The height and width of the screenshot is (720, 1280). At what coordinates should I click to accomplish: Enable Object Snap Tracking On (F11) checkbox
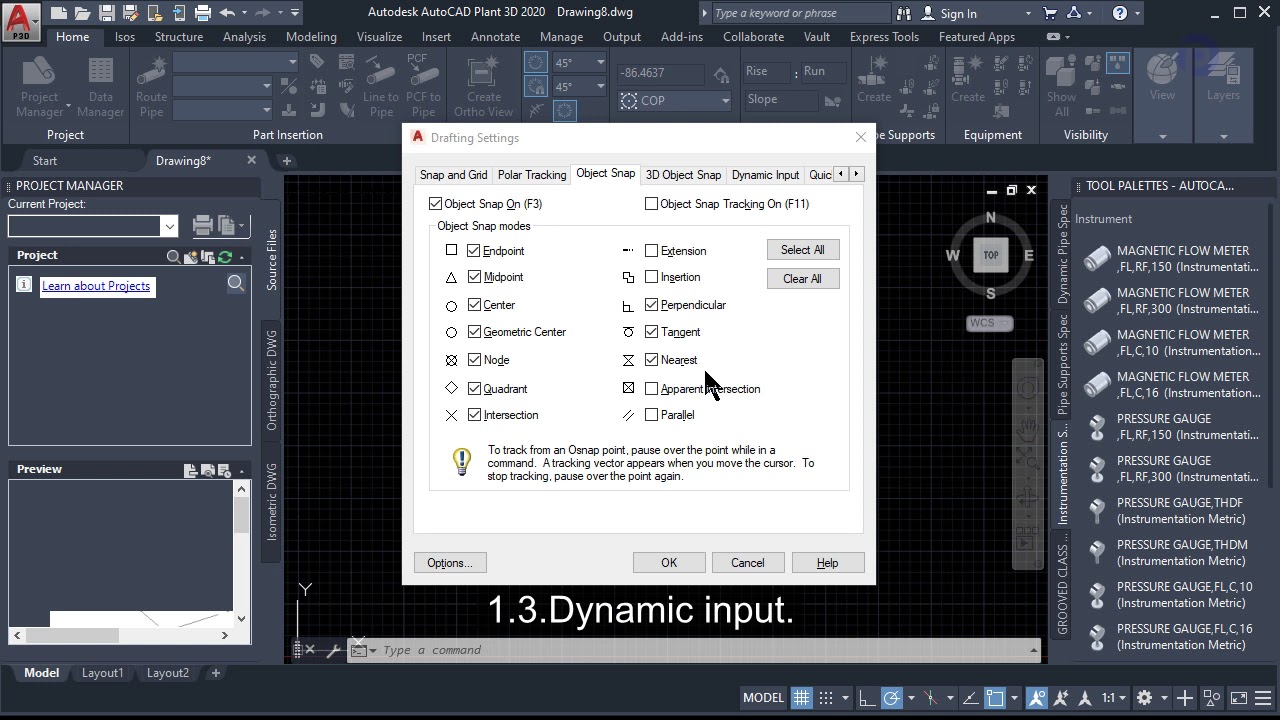click(651, 204)
